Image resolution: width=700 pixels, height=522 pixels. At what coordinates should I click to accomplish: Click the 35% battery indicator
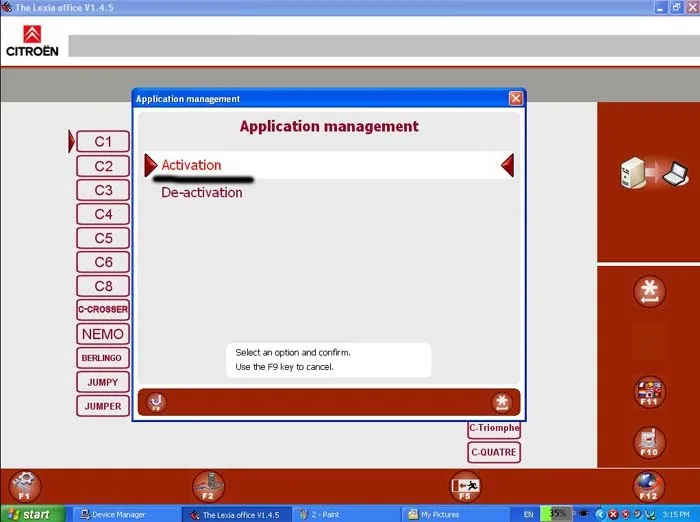[556, 514]
